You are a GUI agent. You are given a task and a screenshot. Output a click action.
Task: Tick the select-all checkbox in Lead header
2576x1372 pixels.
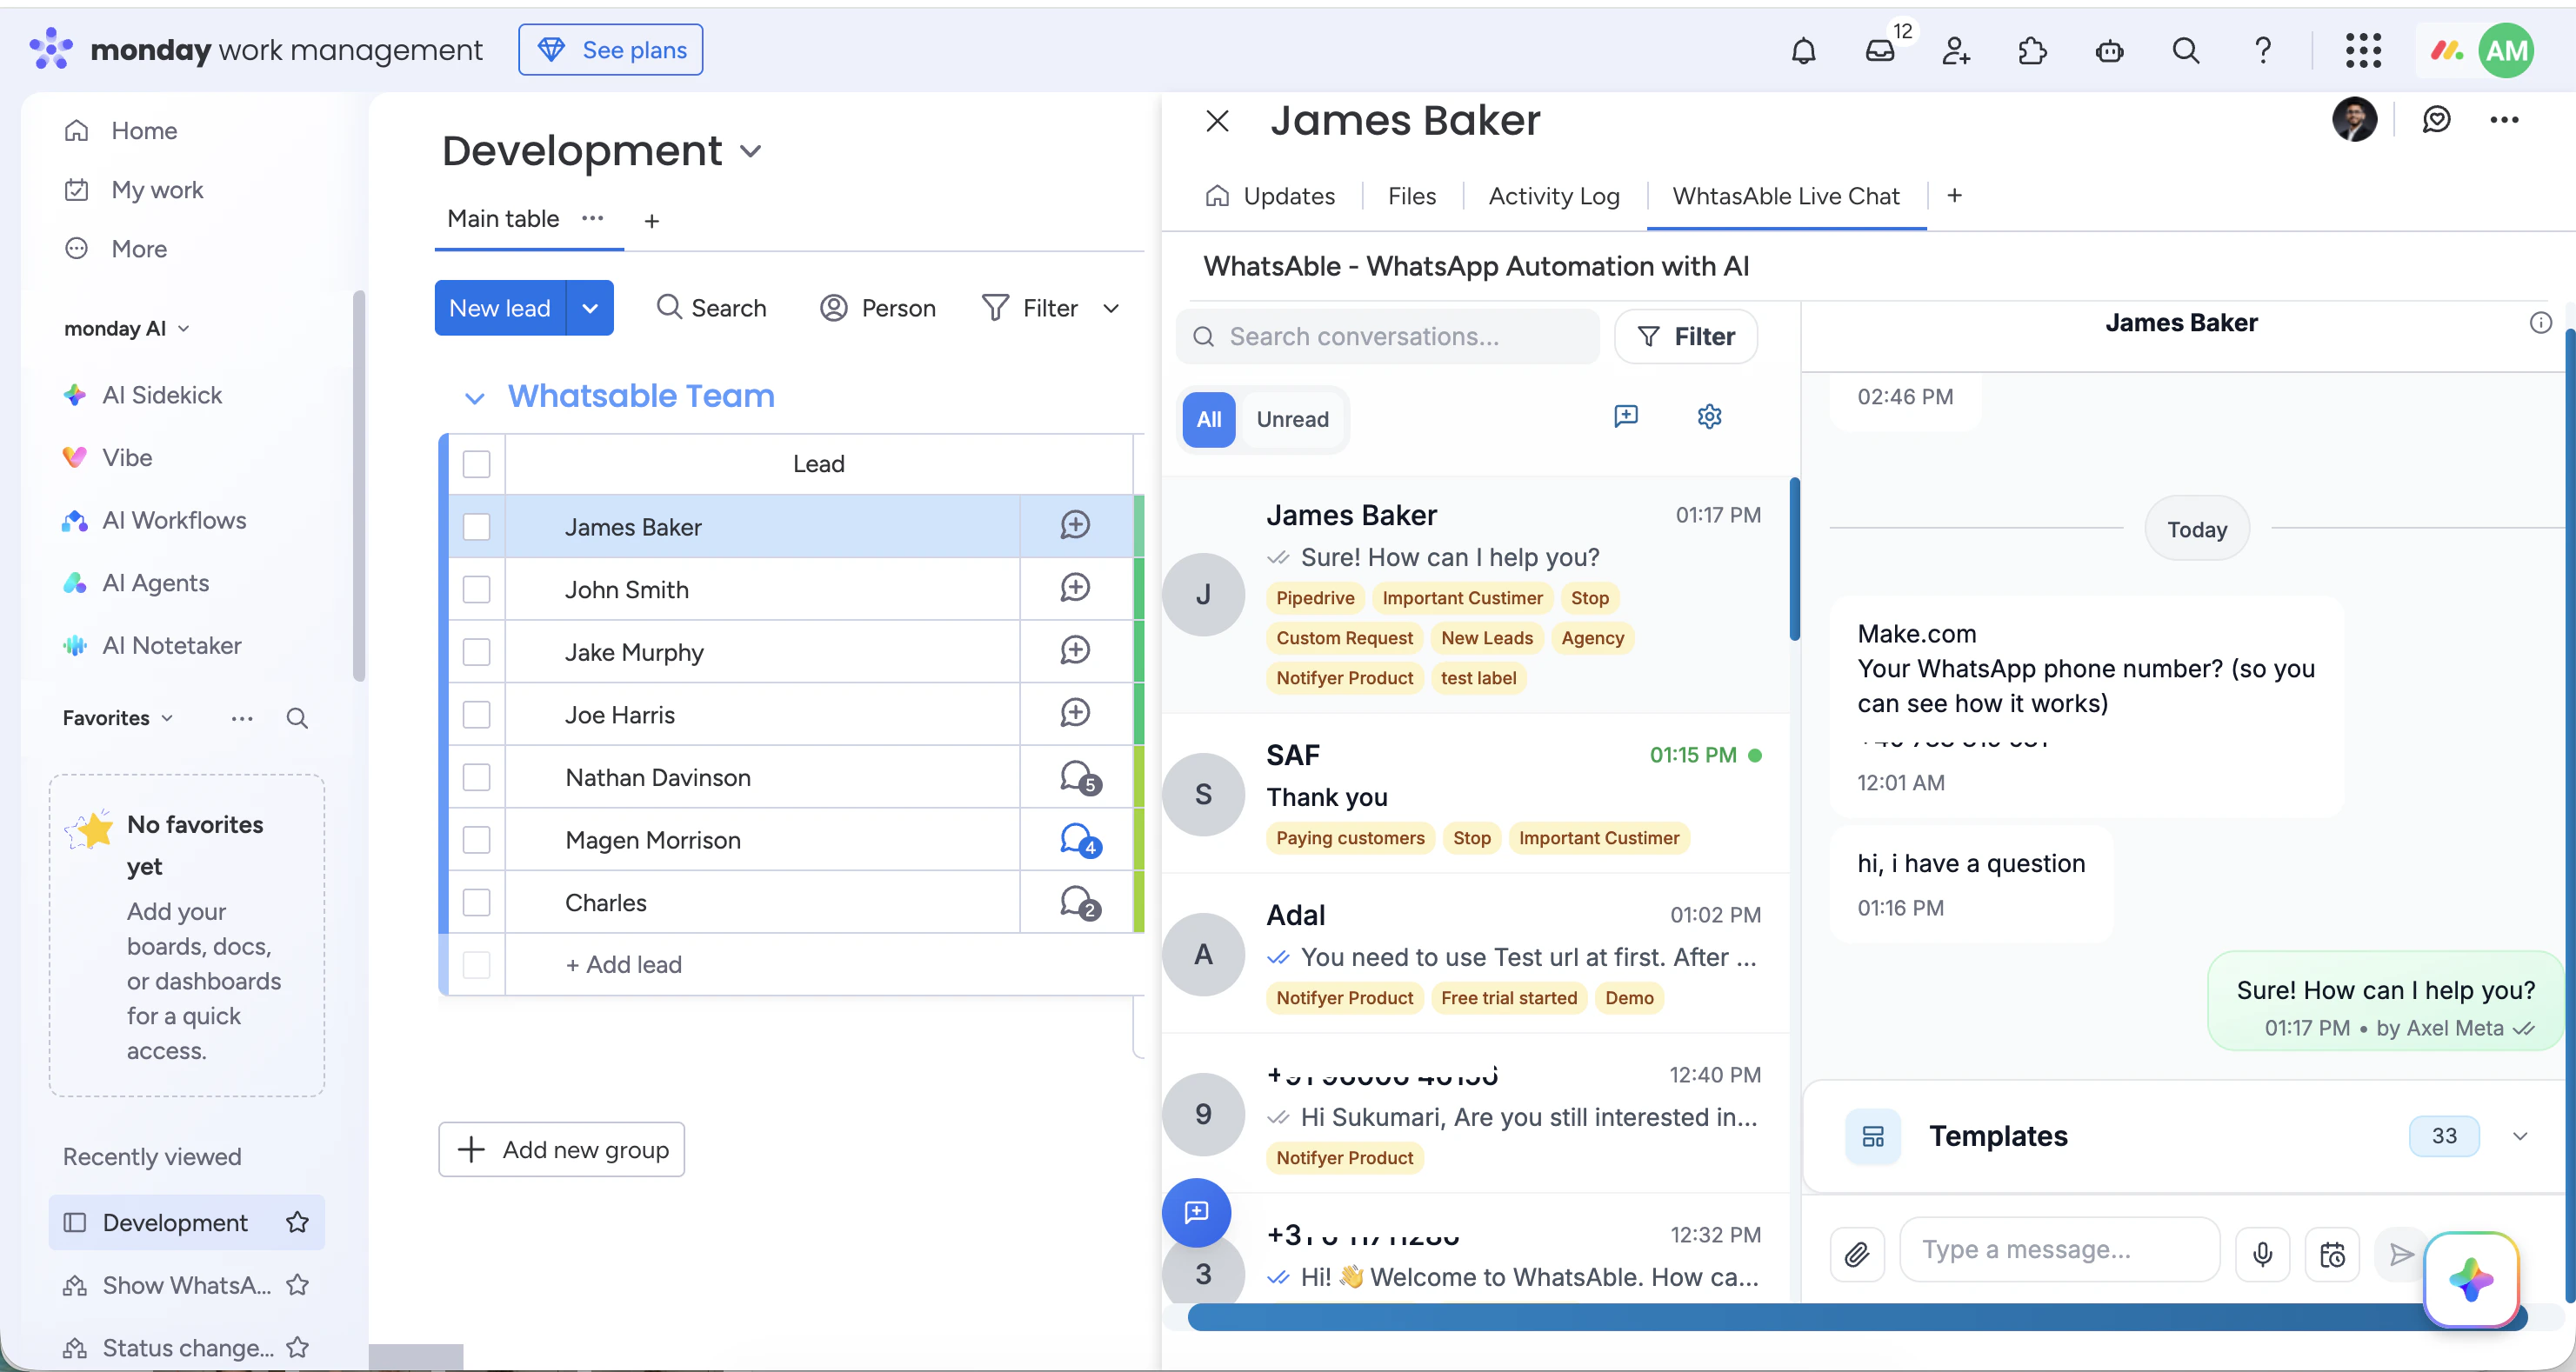[x=476, y=464]
